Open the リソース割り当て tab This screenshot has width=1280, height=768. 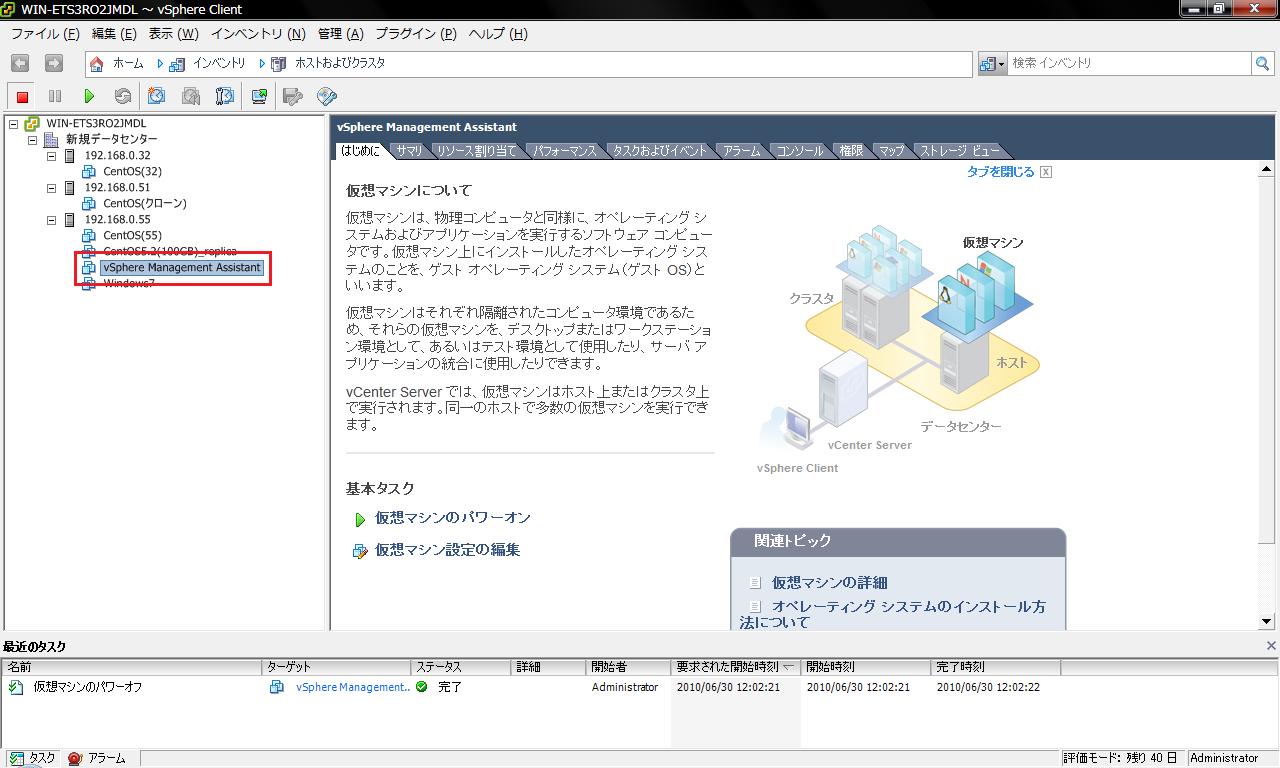click(477, 150)
